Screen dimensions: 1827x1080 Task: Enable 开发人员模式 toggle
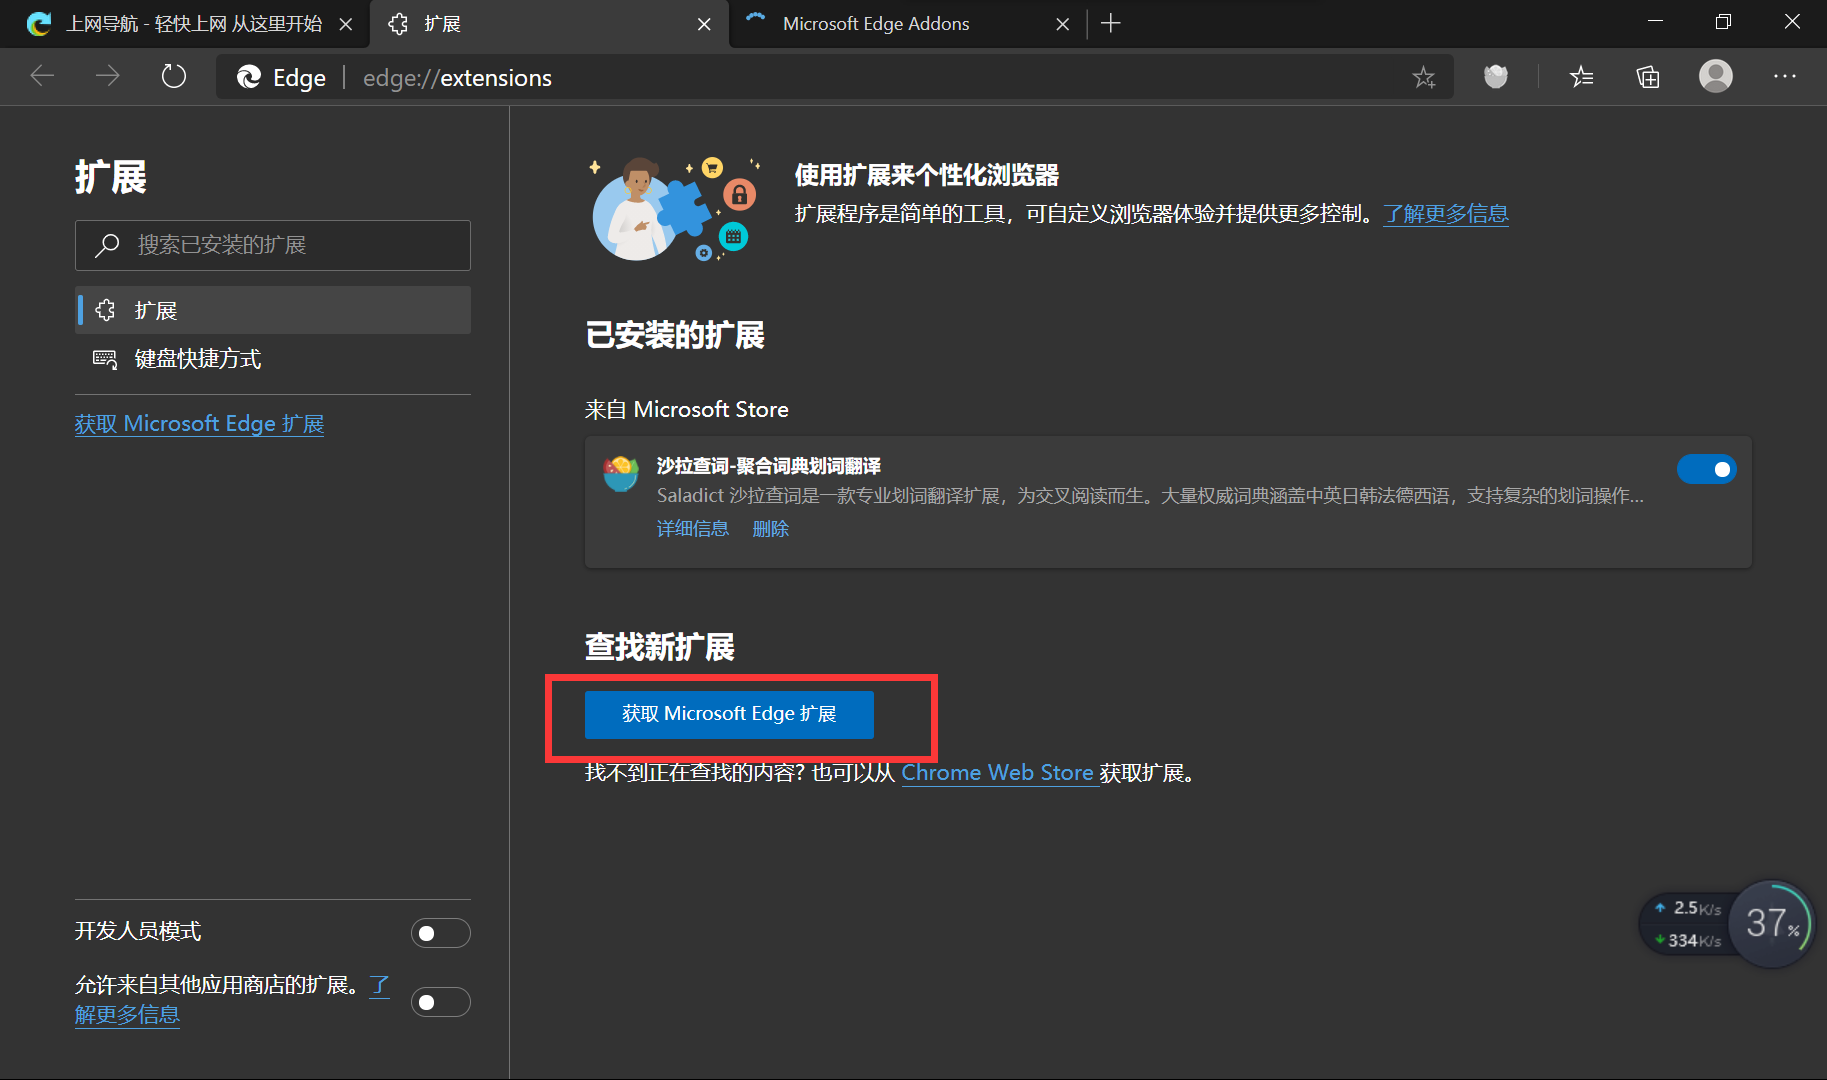pyautogui.click(x=441, y=933)
